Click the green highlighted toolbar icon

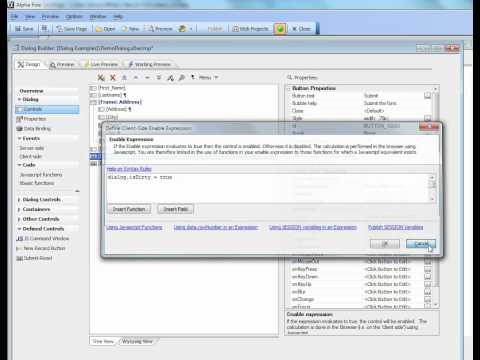[x=280, y=29]
